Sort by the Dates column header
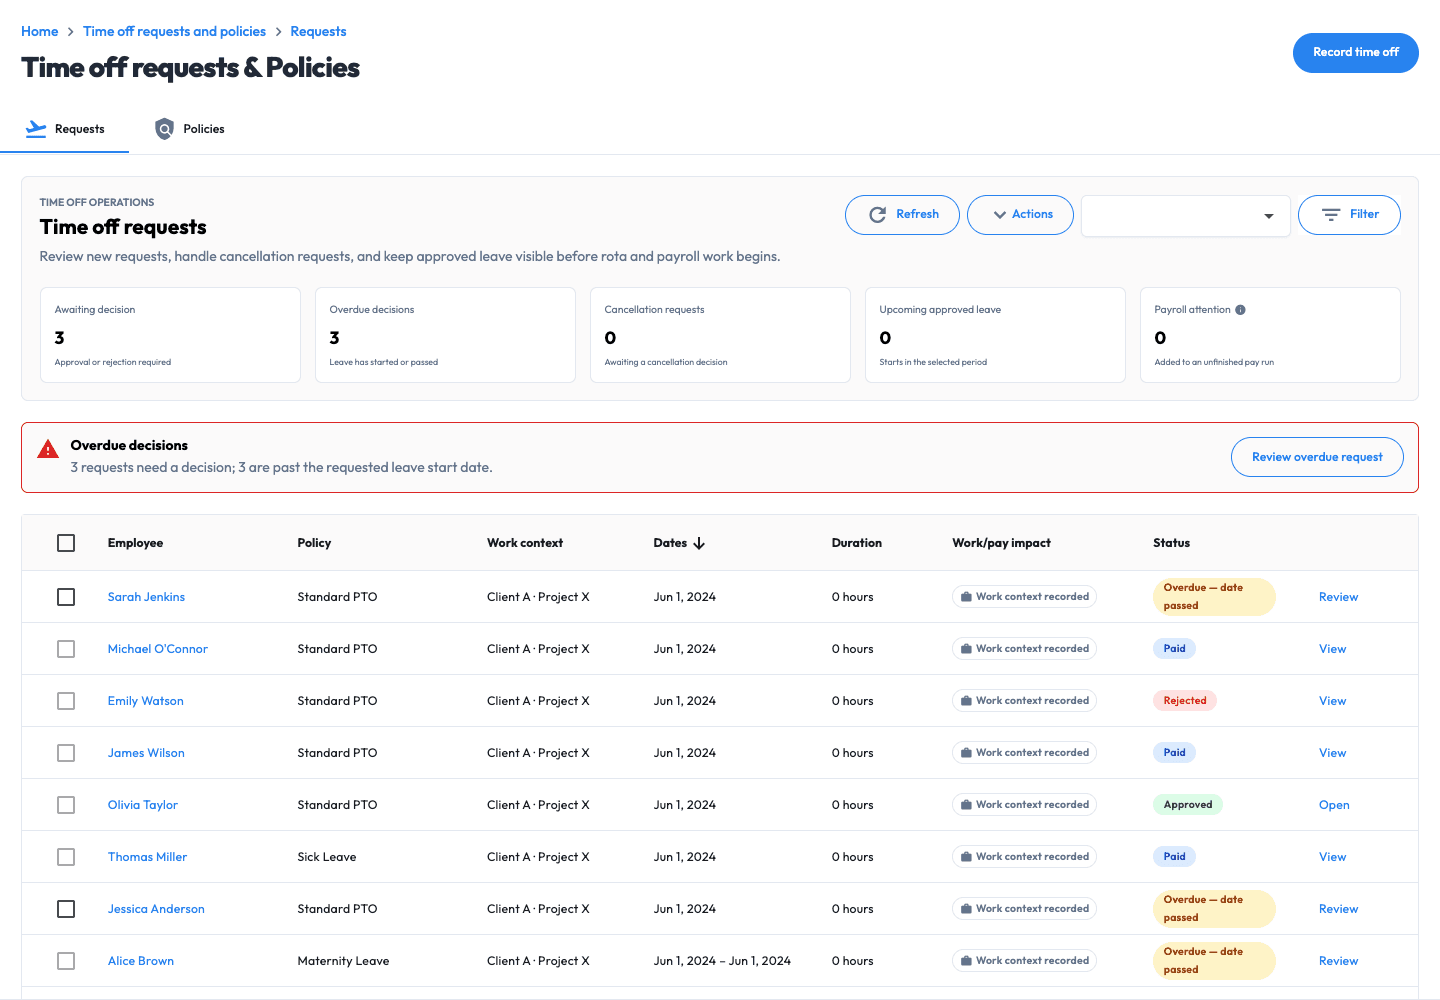The width and height of the screenshot is (1440, 1000). [x=679, y=543]
